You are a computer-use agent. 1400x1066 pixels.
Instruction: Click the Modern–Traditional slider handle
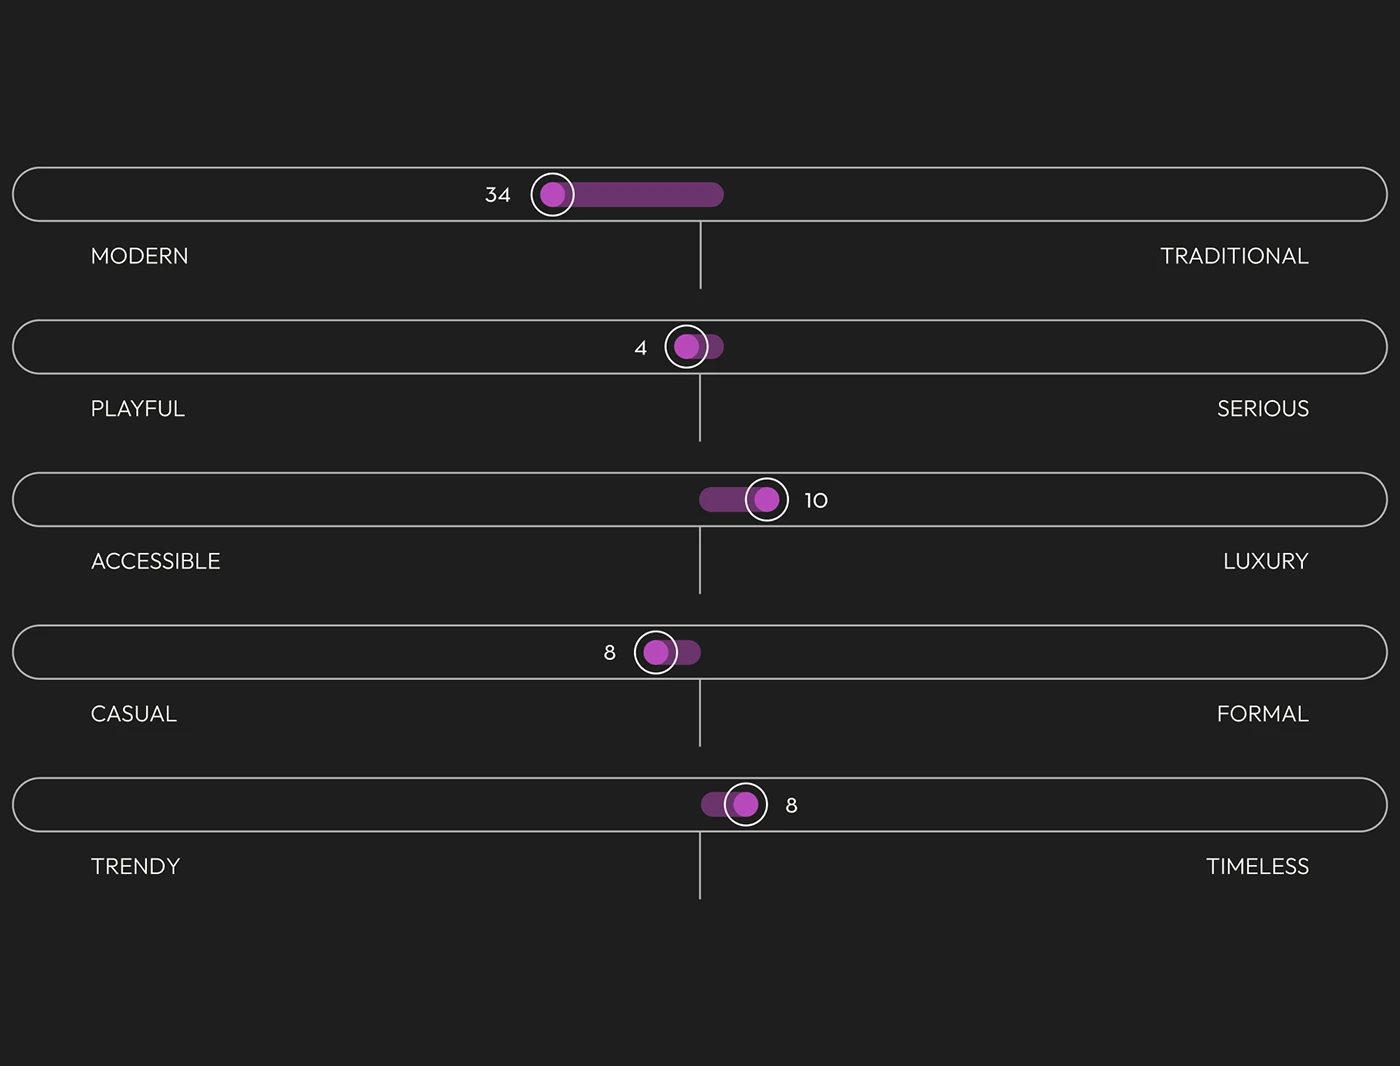pyautogui.click(x=552, y=194)
